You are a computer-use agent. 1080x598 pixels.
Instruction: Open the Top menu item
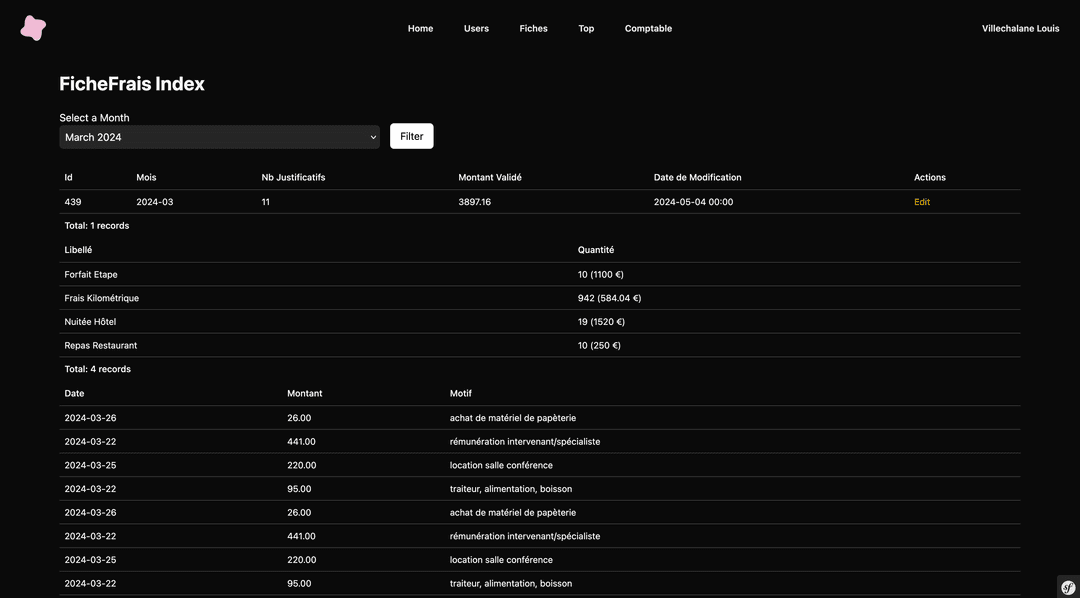tap(586, 29)
